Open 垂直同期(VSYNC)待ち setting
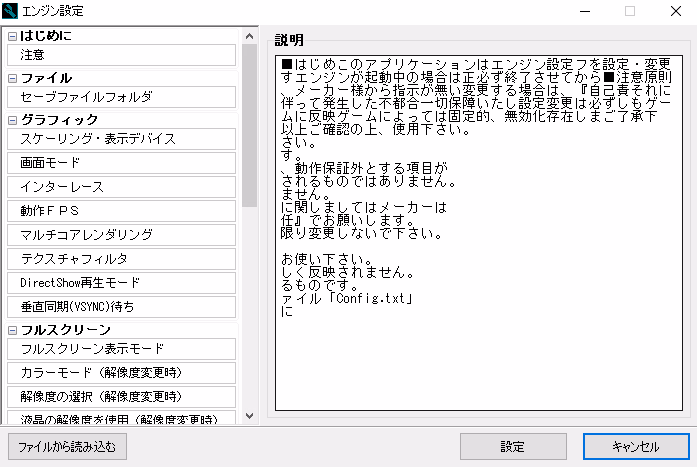The height and width of the screenshot is (467, 697). coord(121,307)
